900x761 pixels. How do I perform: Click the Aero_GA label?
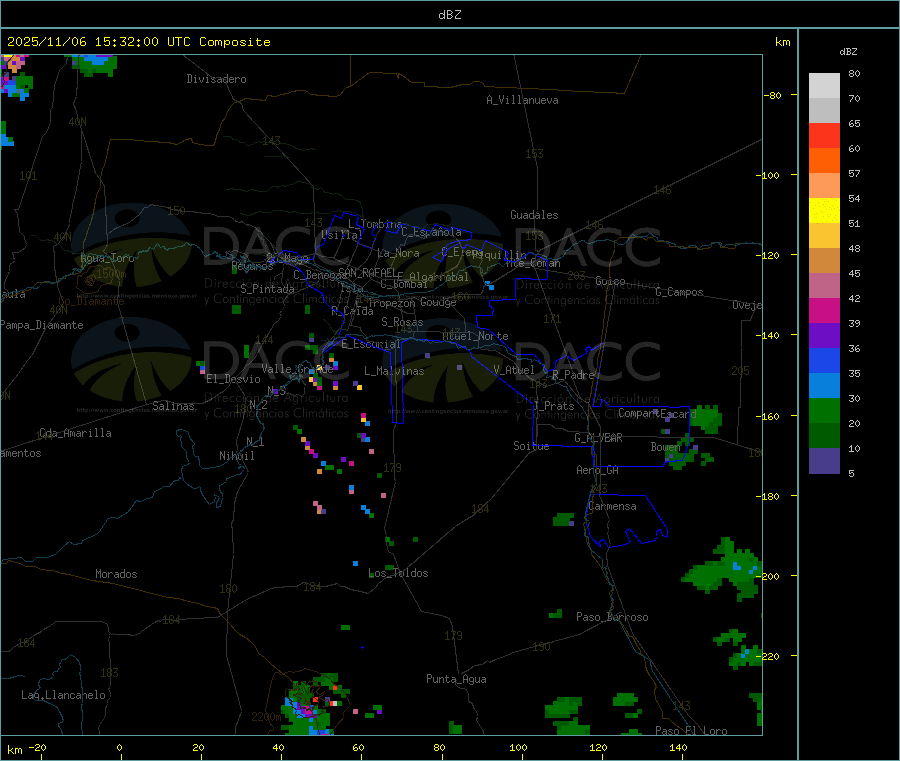(x=598, y=470)
